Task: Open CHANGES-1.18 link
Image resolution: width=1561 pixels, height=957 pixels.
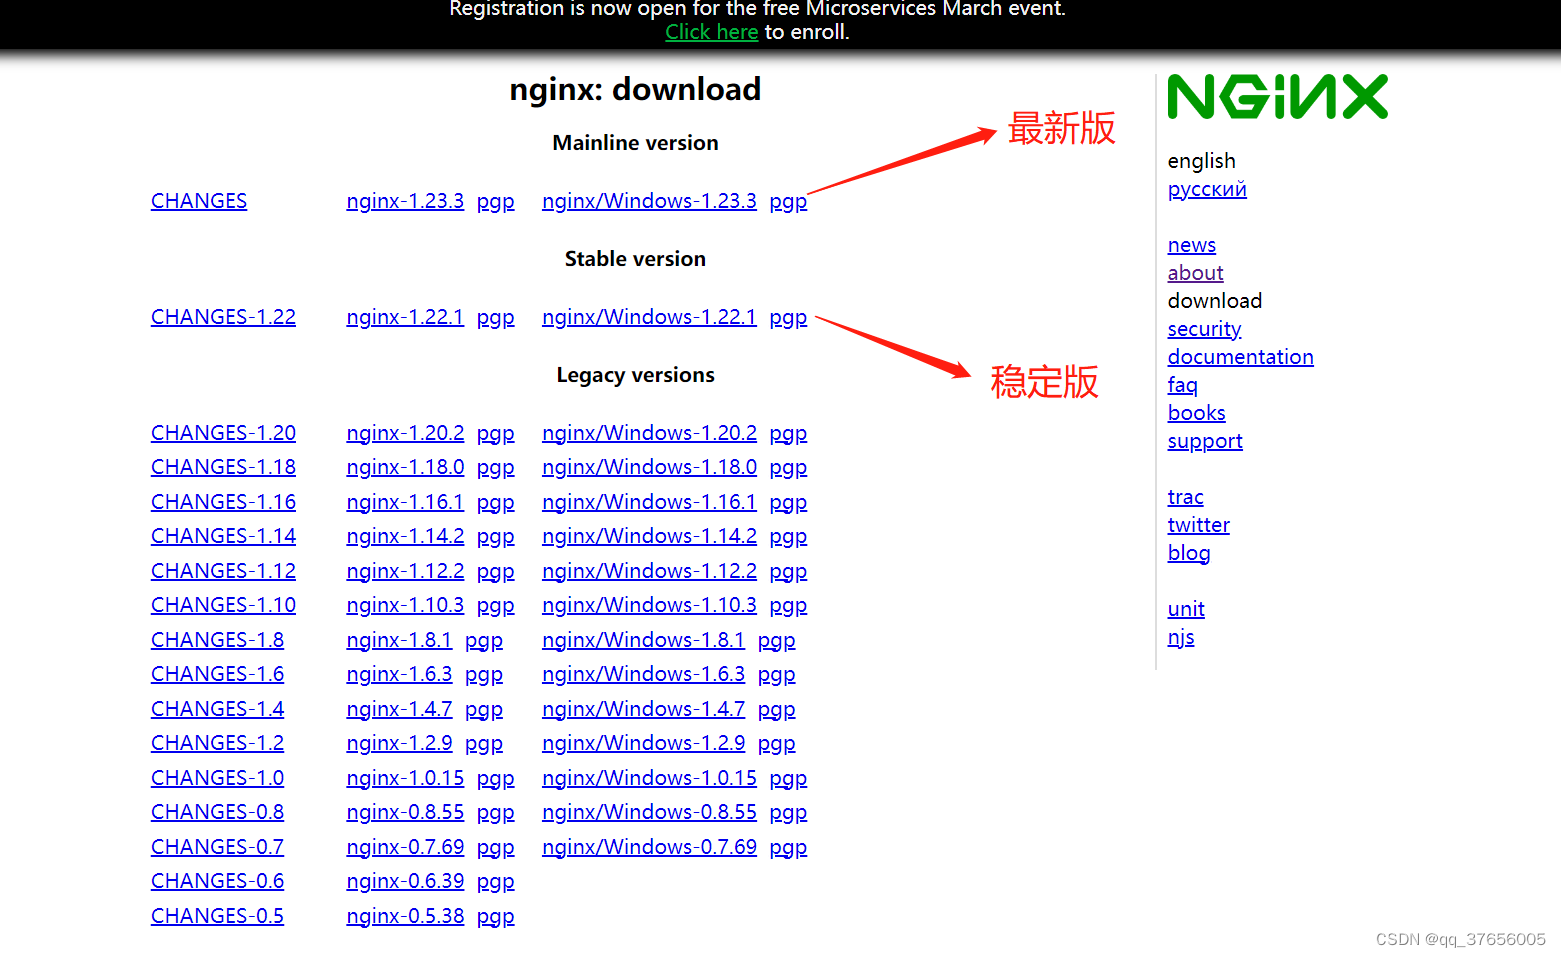Action: tap(223, 467)
